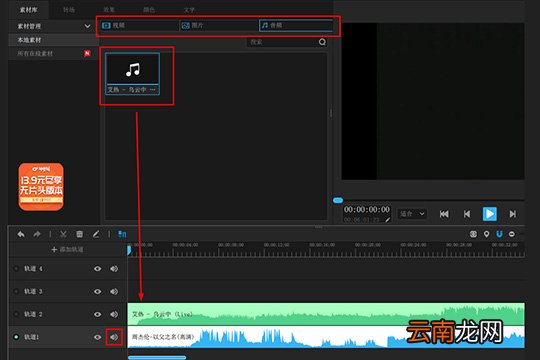Screen dimensions: 540x360
Task: Switch to the second top tab after 素材库
Action: (x=69, y=10)
